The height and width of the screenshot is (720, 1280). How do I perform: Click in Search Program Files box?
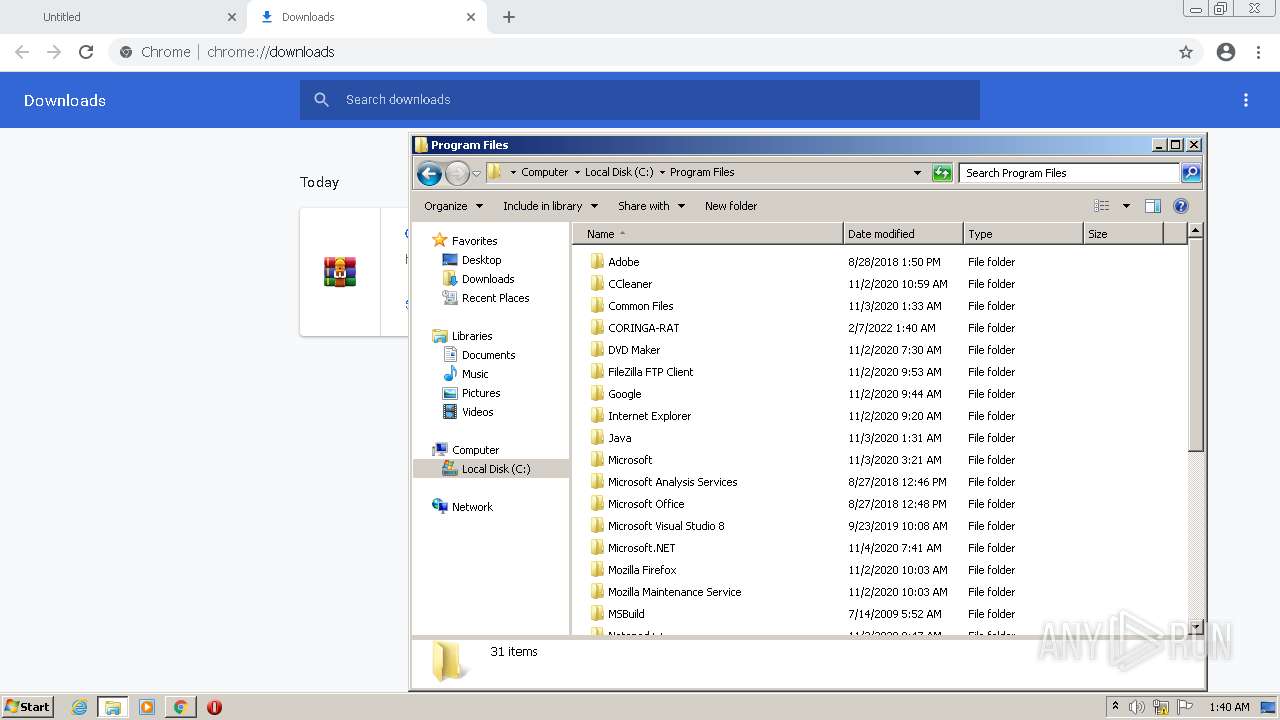1069,173
